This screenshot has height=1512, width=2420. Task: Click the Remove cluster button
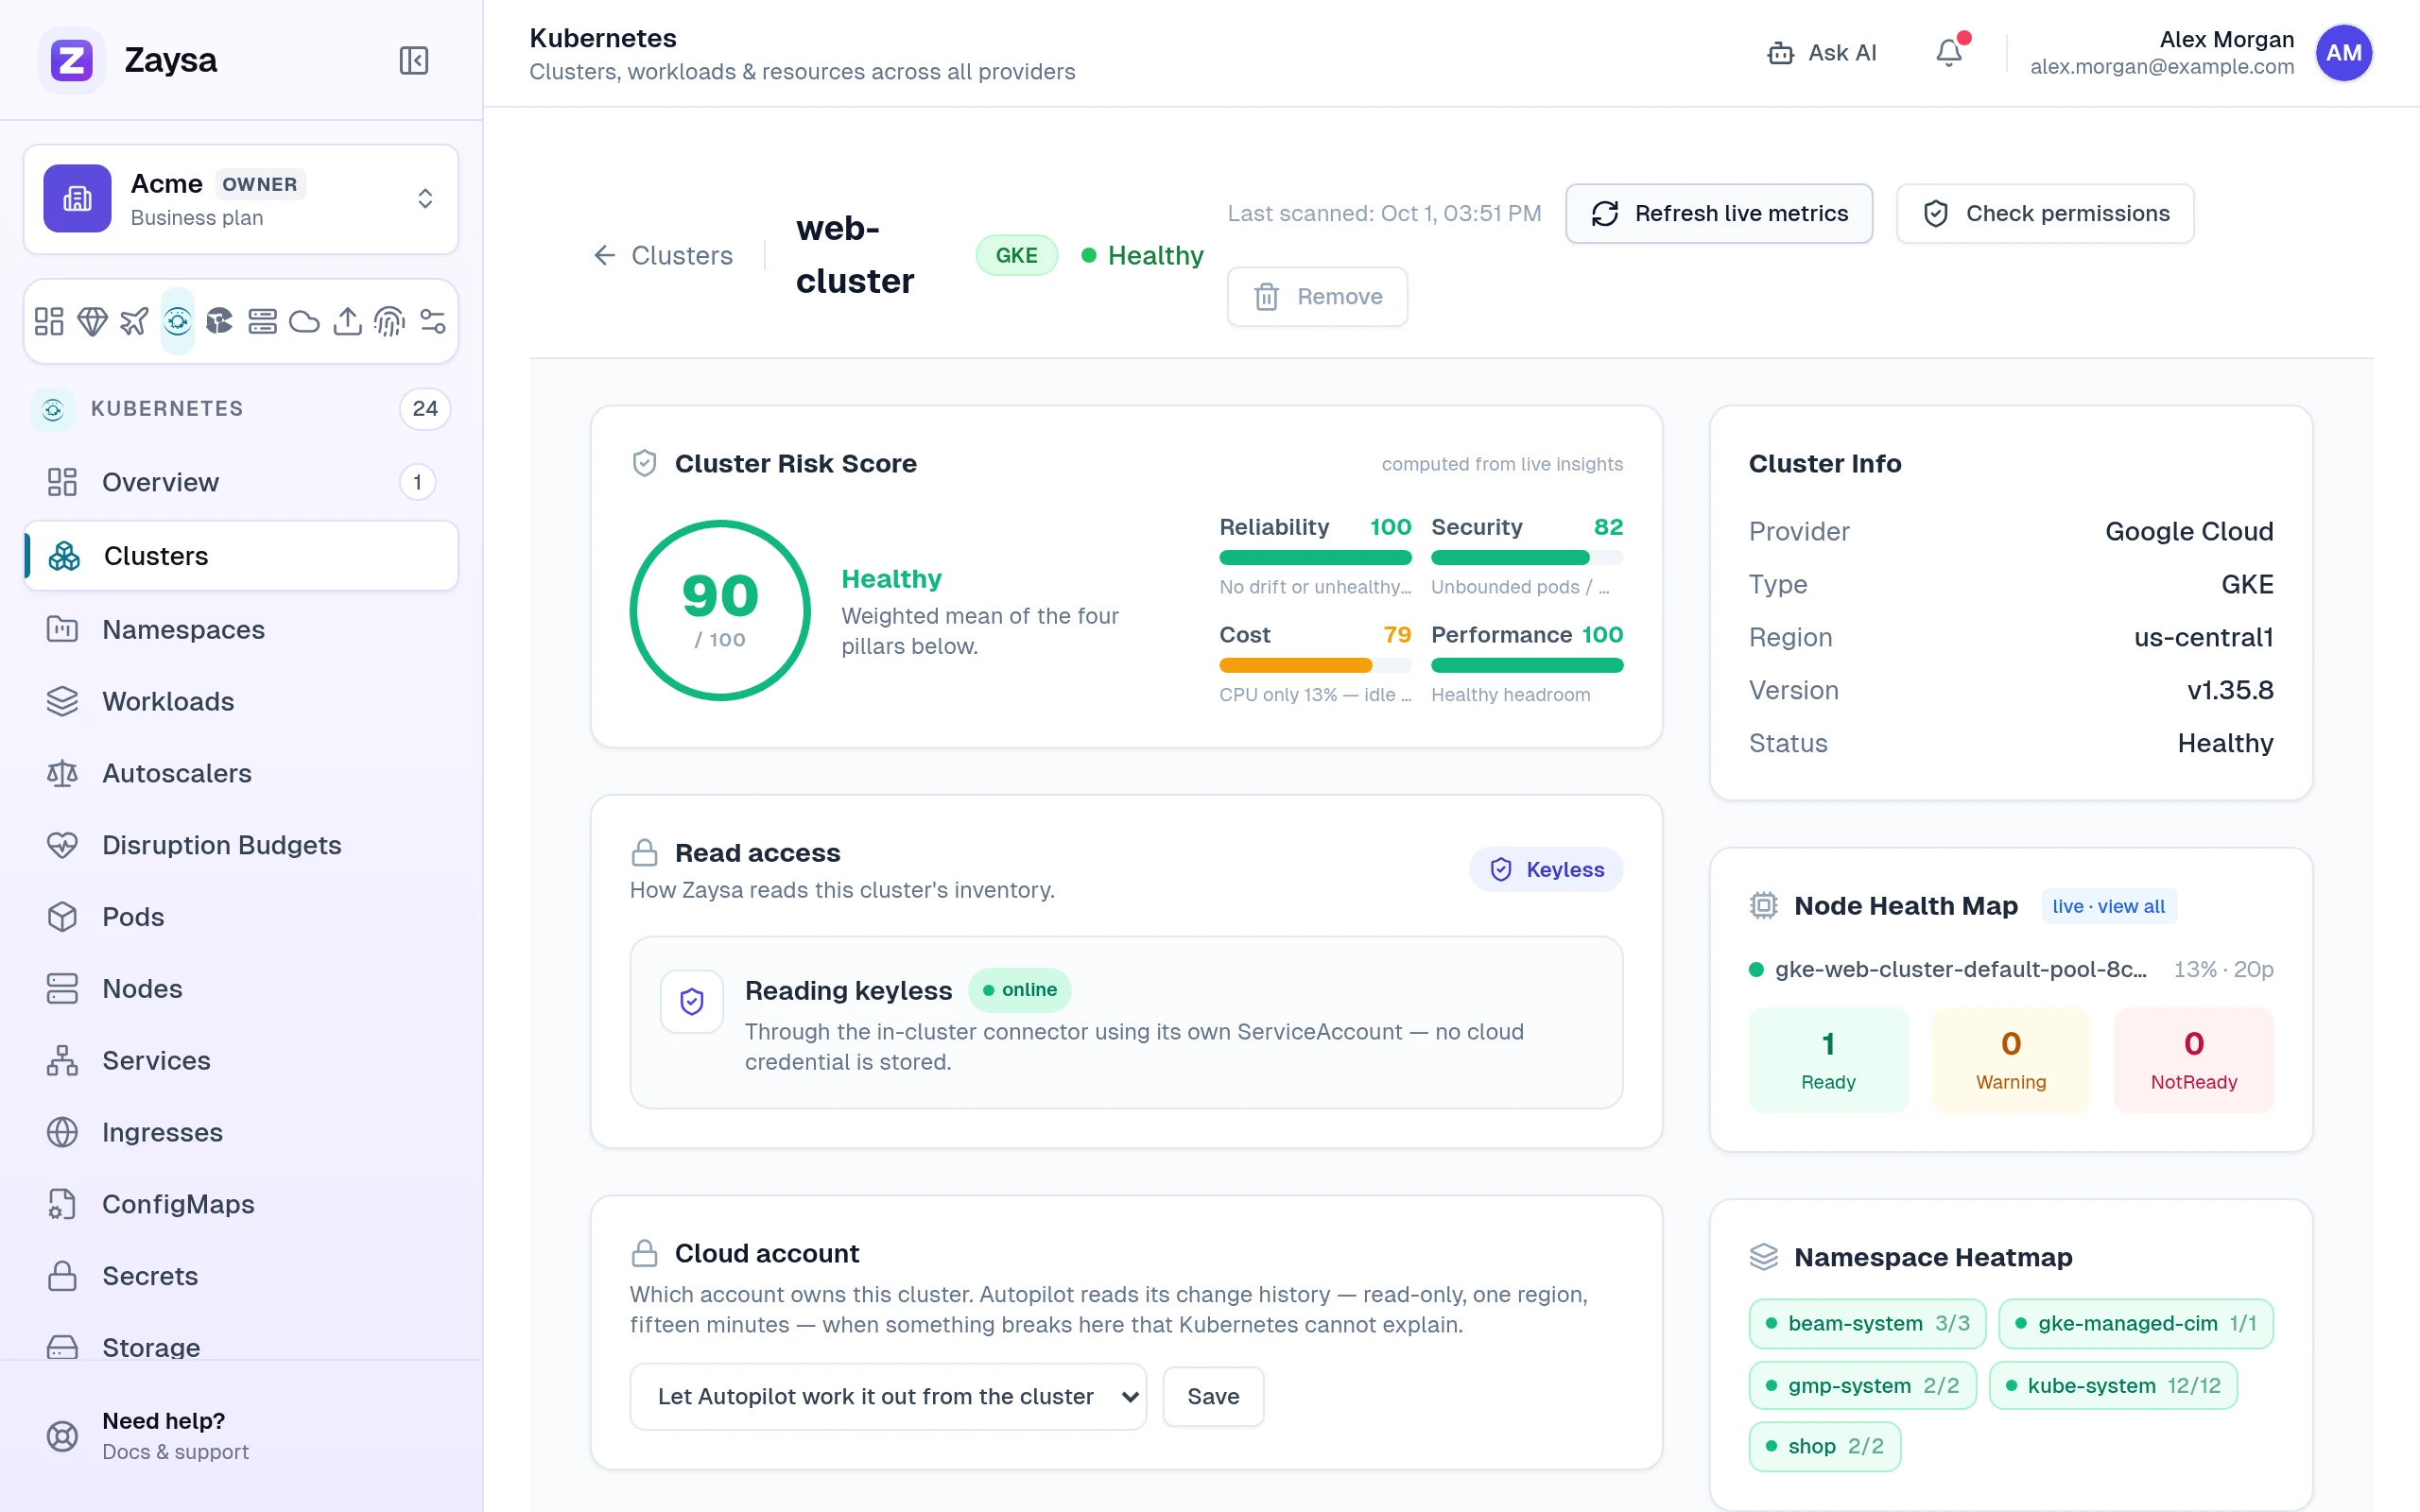(x=1317, y=296)
